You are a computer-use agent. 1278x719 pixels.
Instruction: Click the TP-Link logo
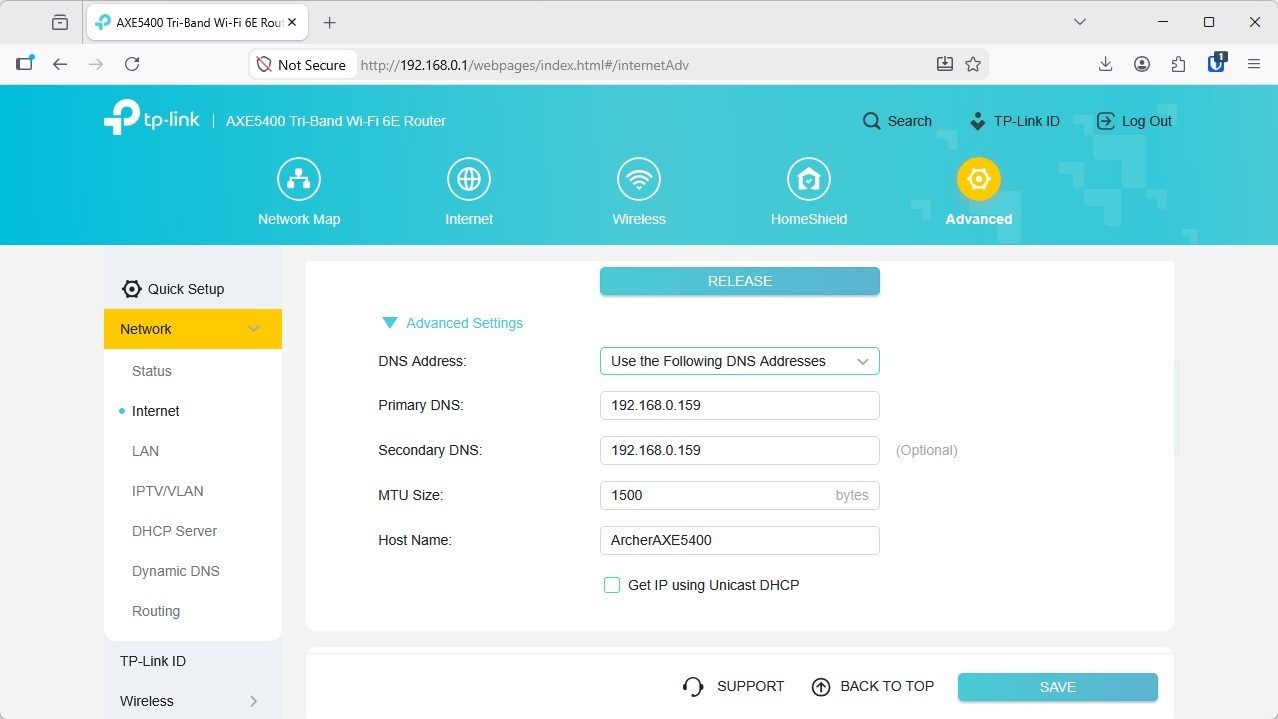[x=151, y=118]
